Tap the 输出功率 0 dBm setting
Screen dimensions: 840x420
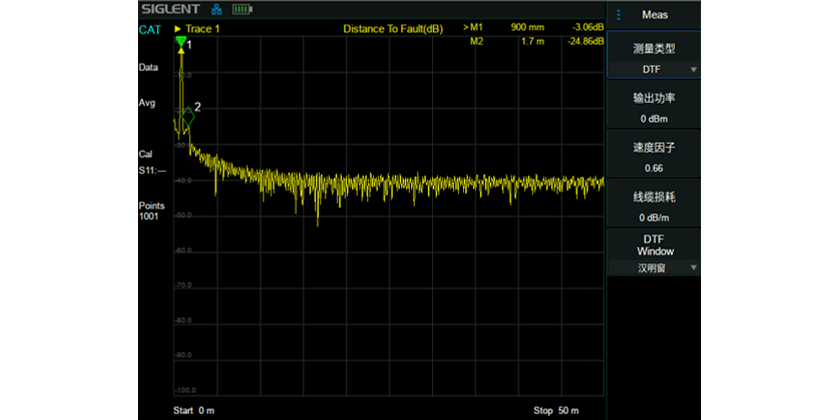point(654,108)
